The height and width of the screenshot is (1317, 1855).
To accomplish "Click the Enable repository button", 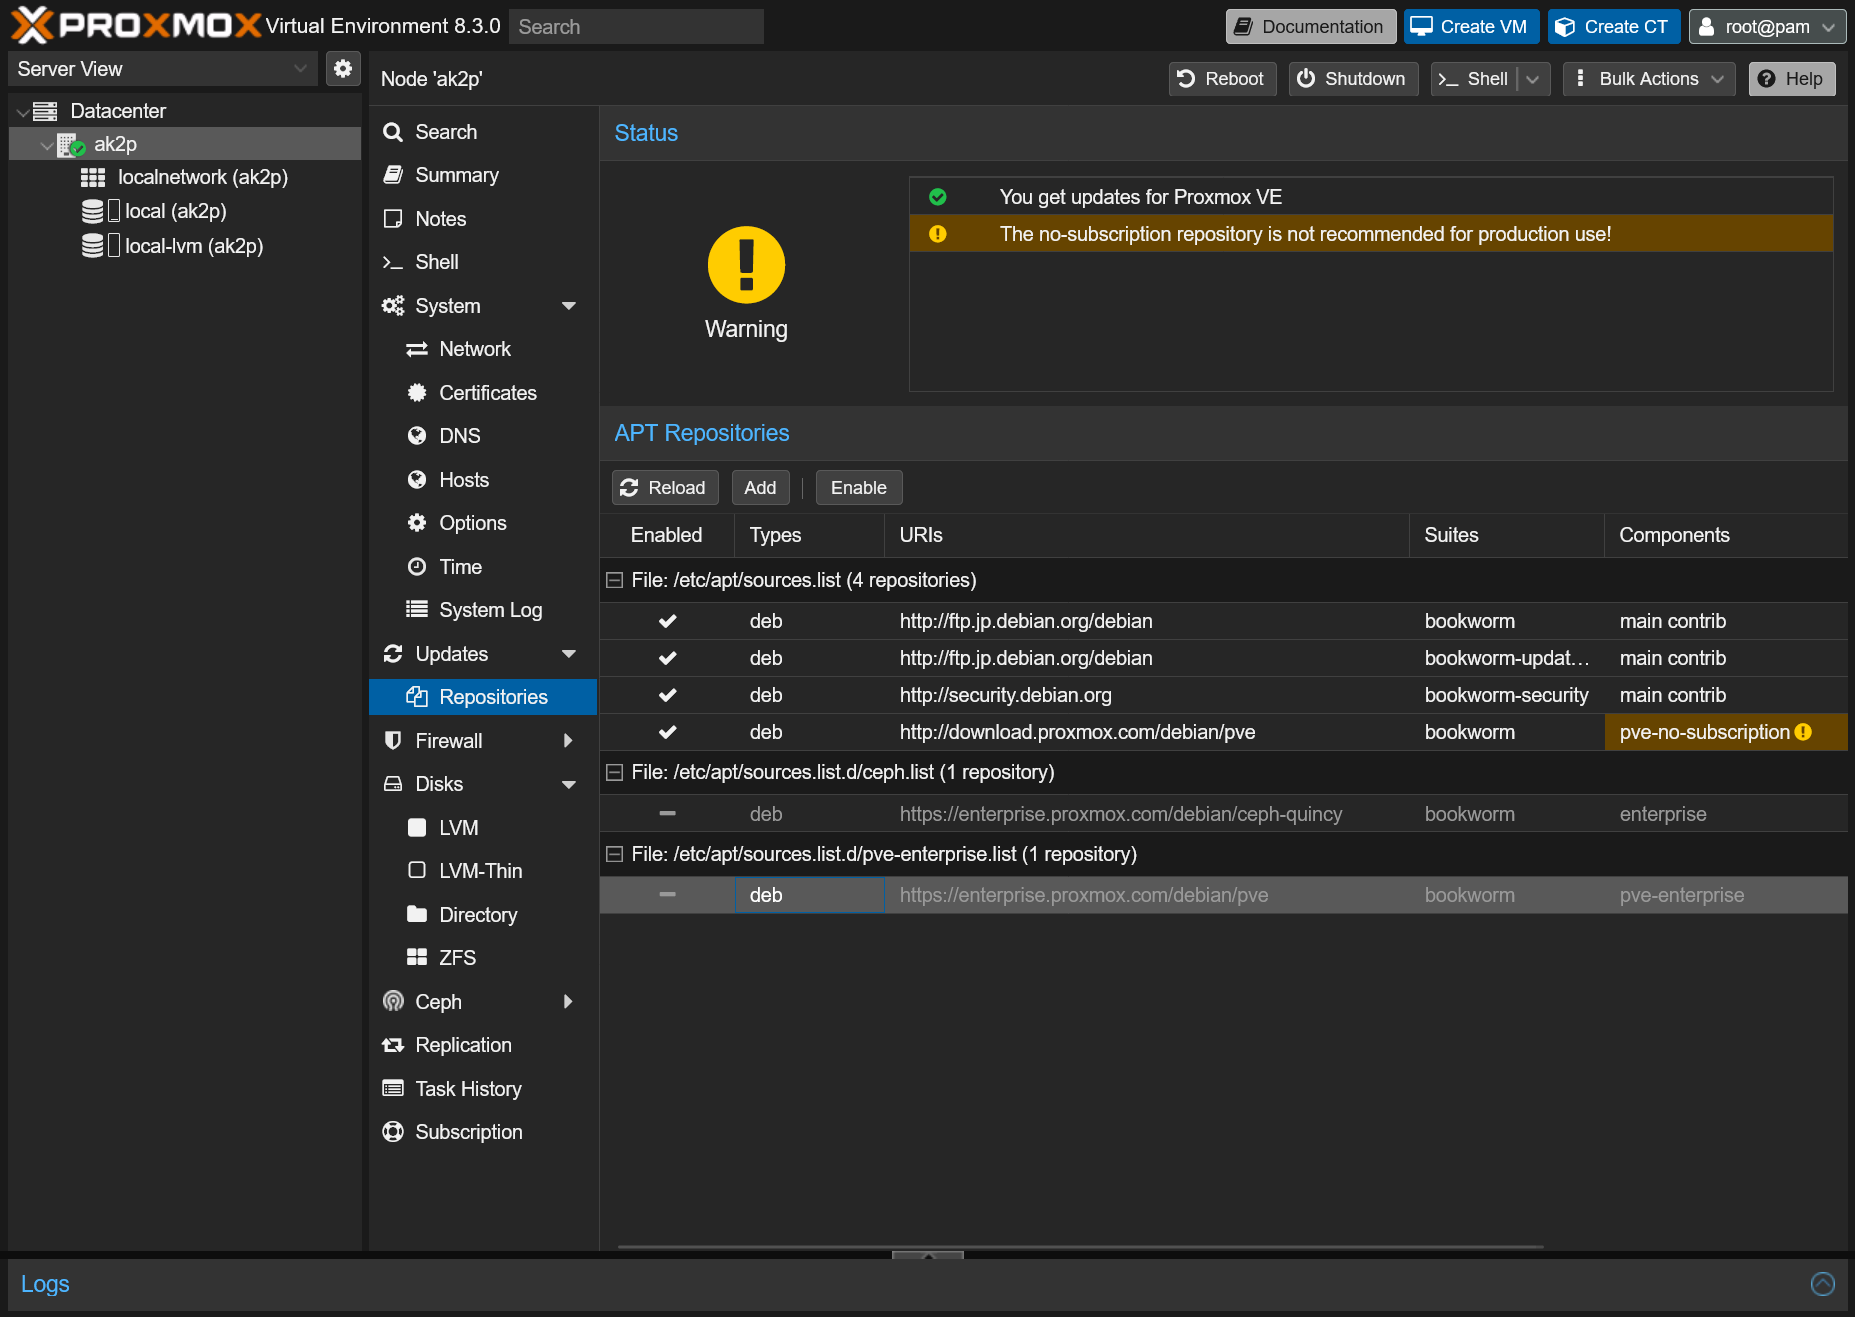I will [x=859, y=488].
